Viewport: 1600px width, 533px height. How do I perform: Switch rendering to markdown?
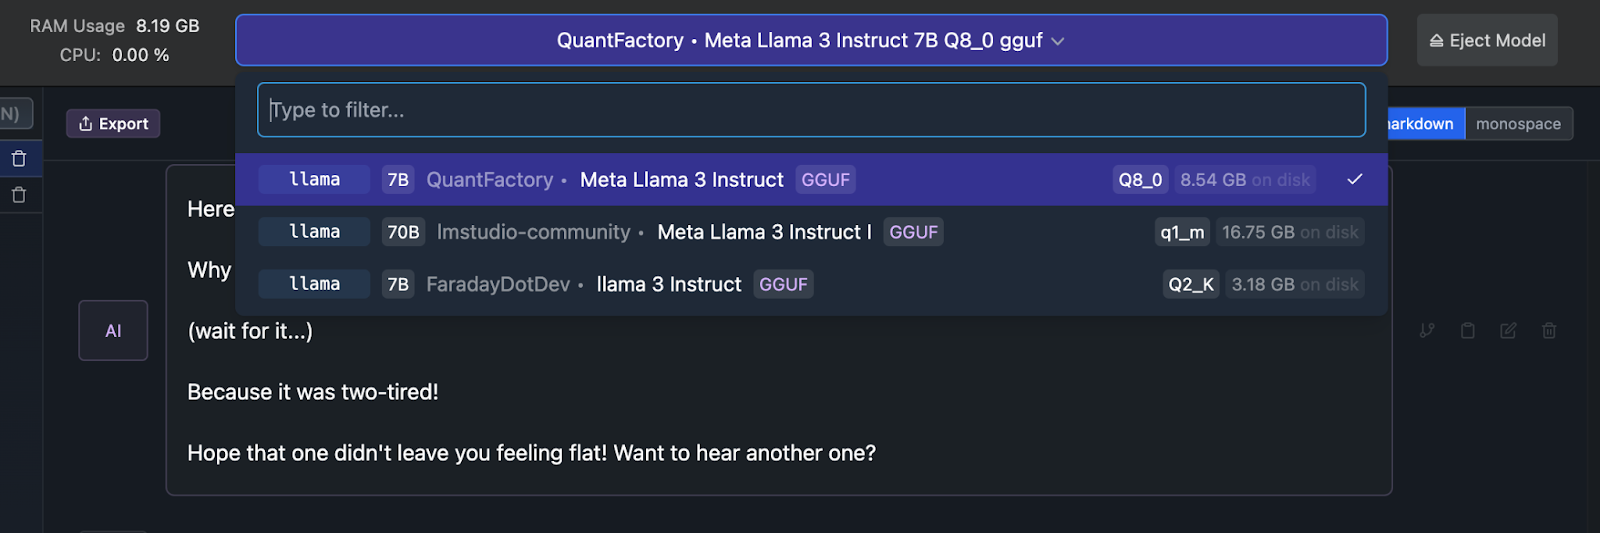1420,124
